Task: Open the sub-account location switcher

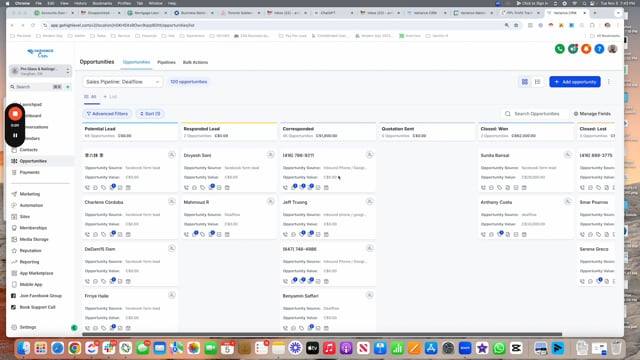Action: [x=40, y=71]
